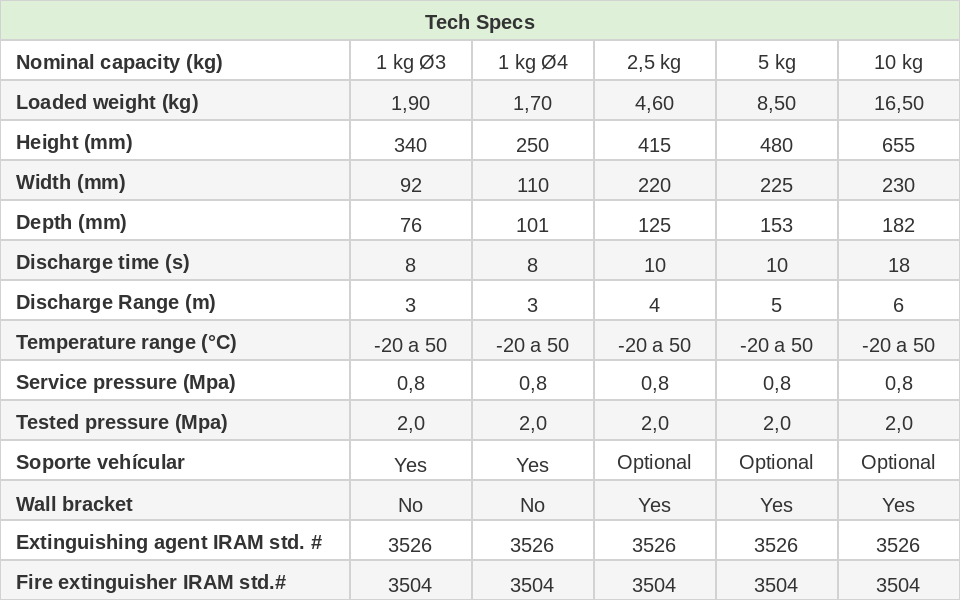Viewport: 960px width, 601px height.
Task: Select the 2,5 kg column heading
Action: 654,62
